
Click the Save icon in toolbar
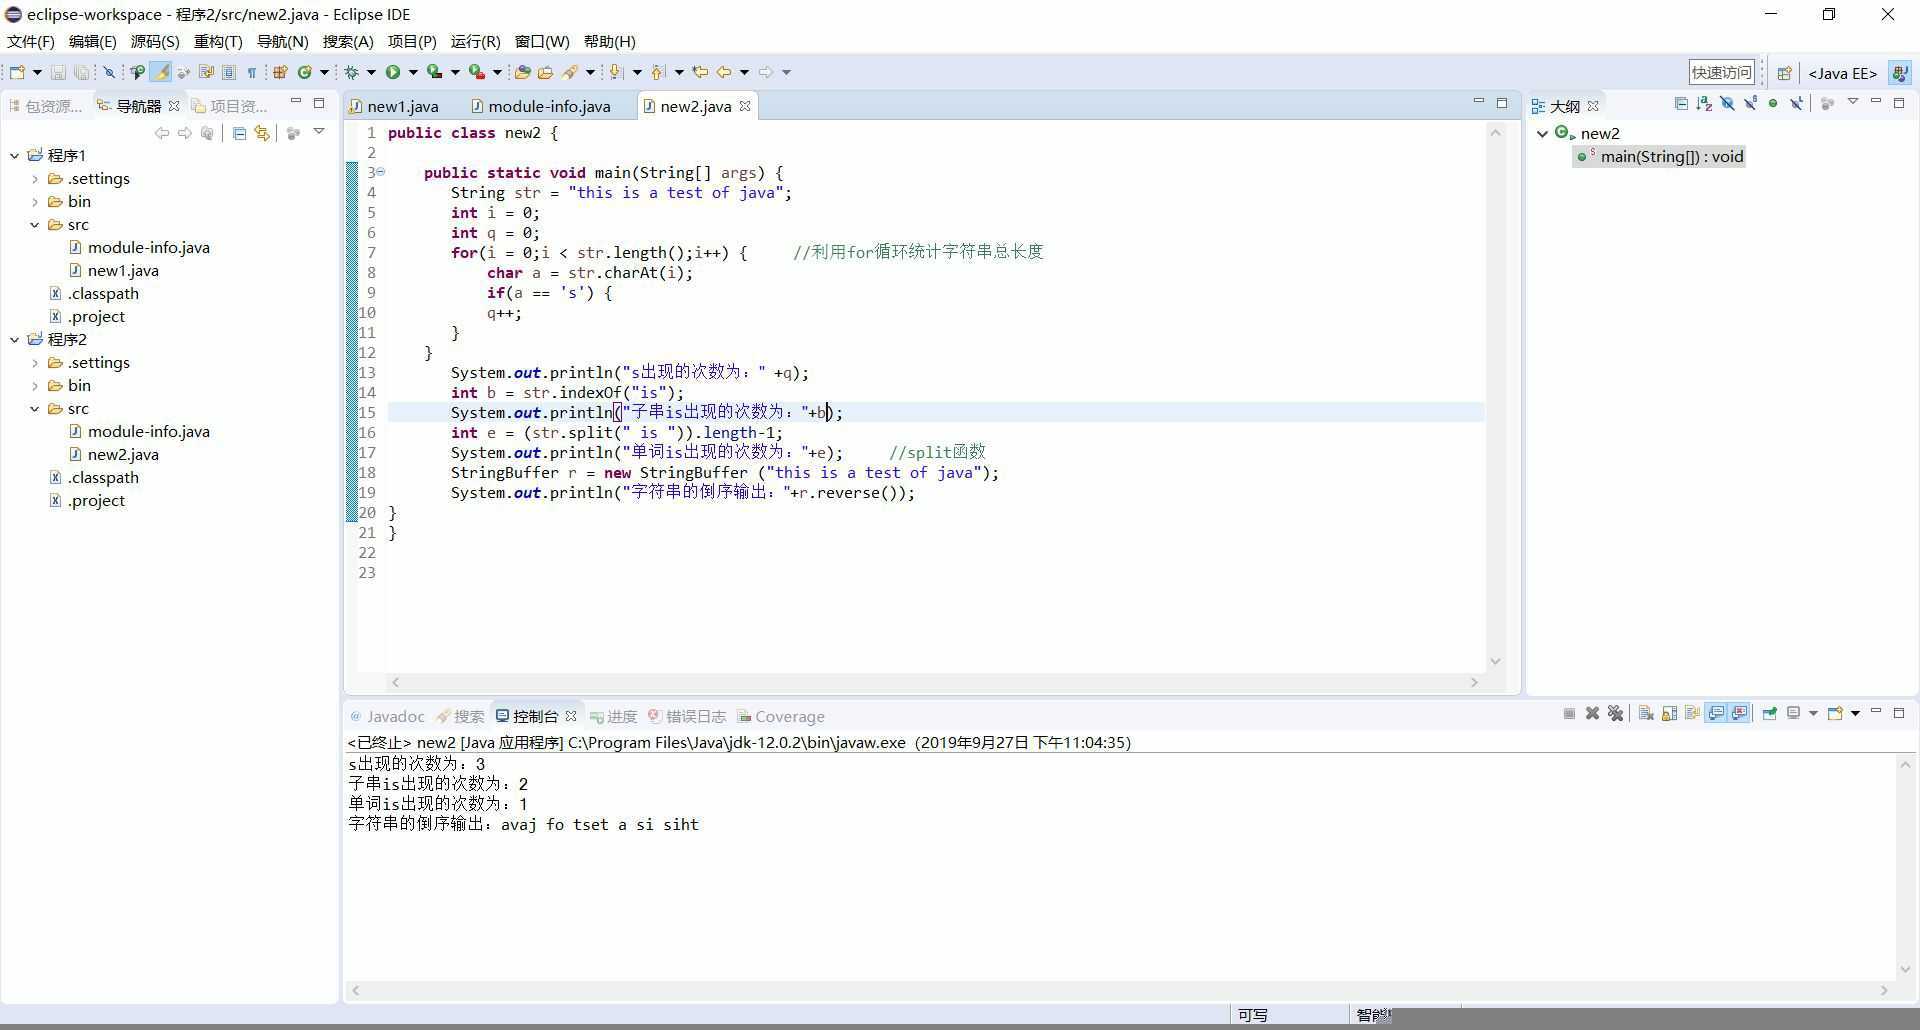58,72
